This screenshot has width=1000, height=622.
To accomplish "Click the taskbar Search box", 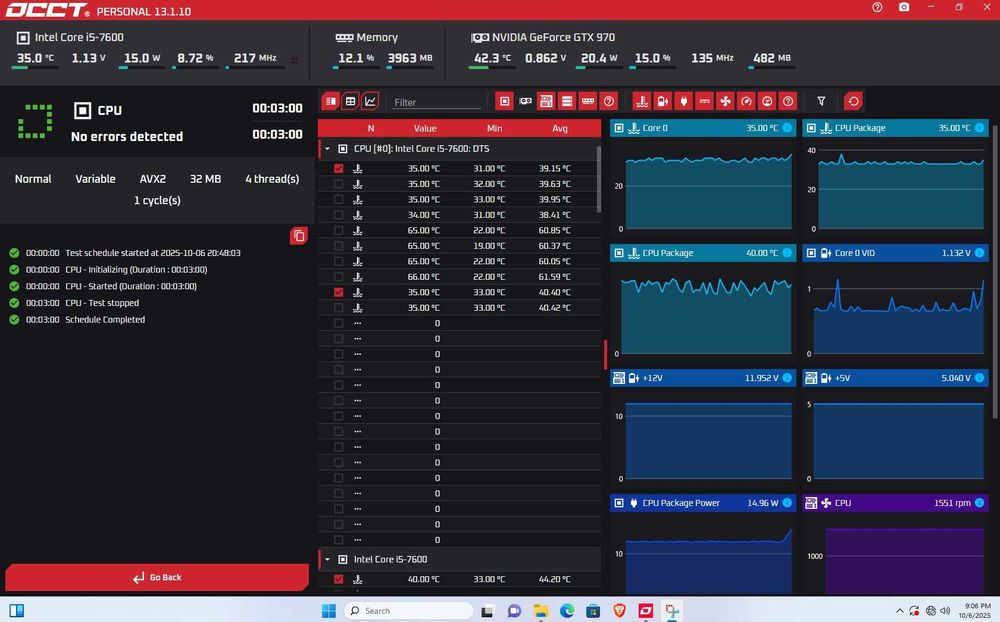I will coord(409,611).
